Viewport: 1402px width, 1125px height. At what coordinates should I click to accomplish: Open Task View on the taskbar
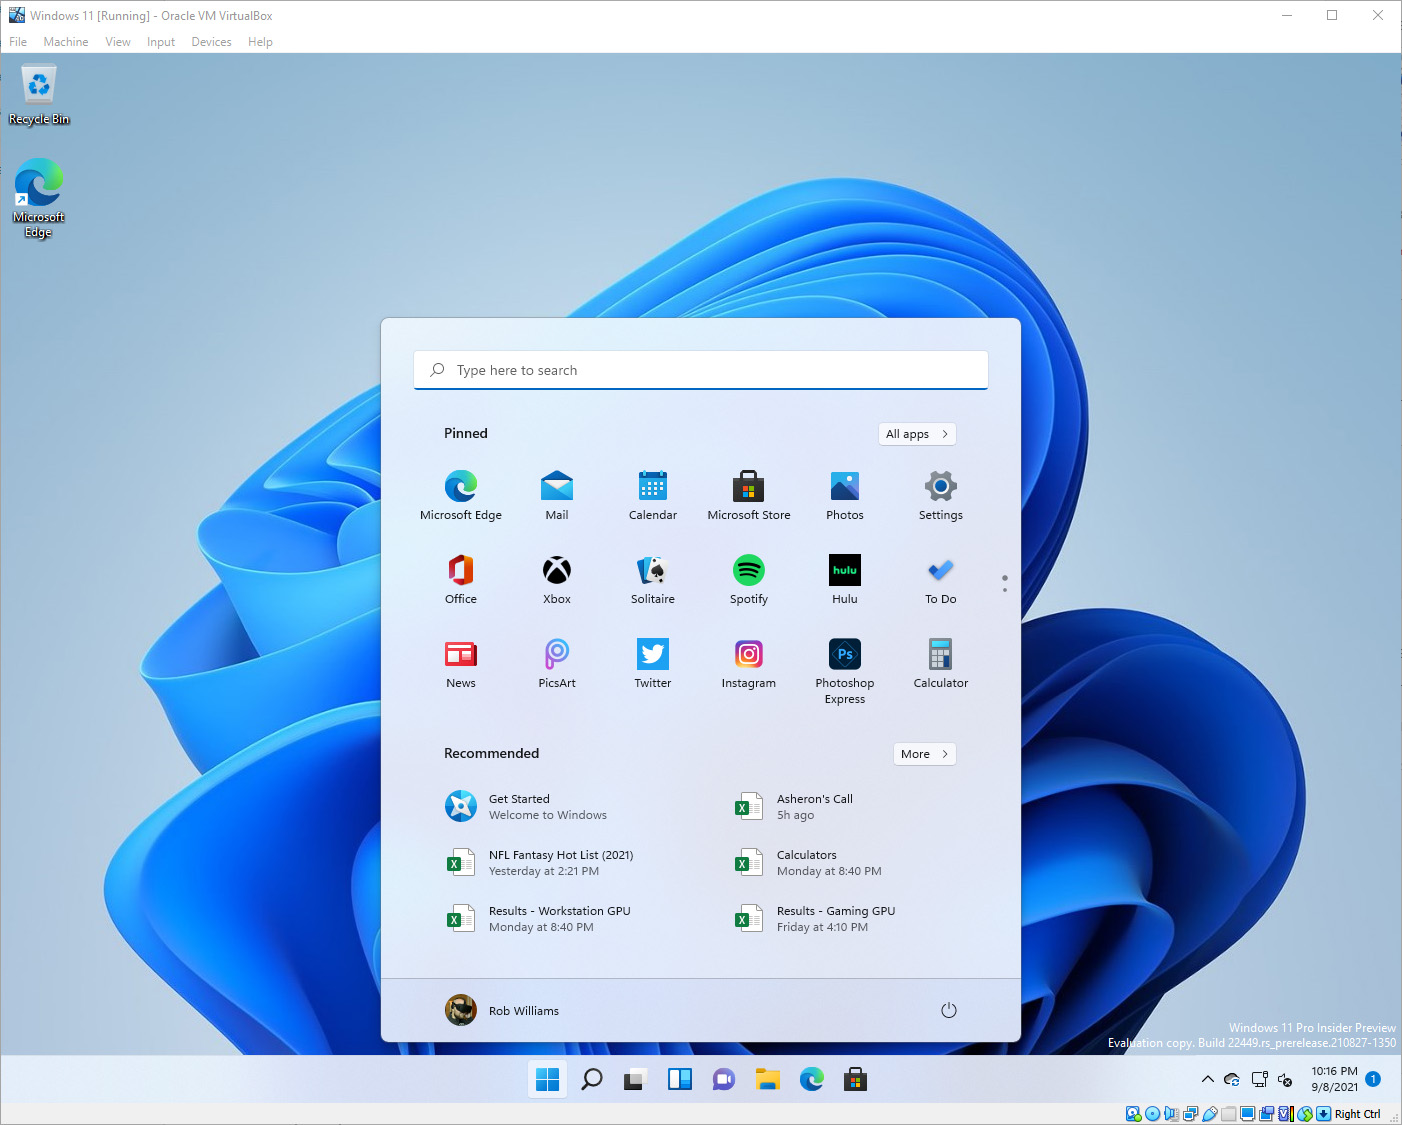click(635, 1079)
